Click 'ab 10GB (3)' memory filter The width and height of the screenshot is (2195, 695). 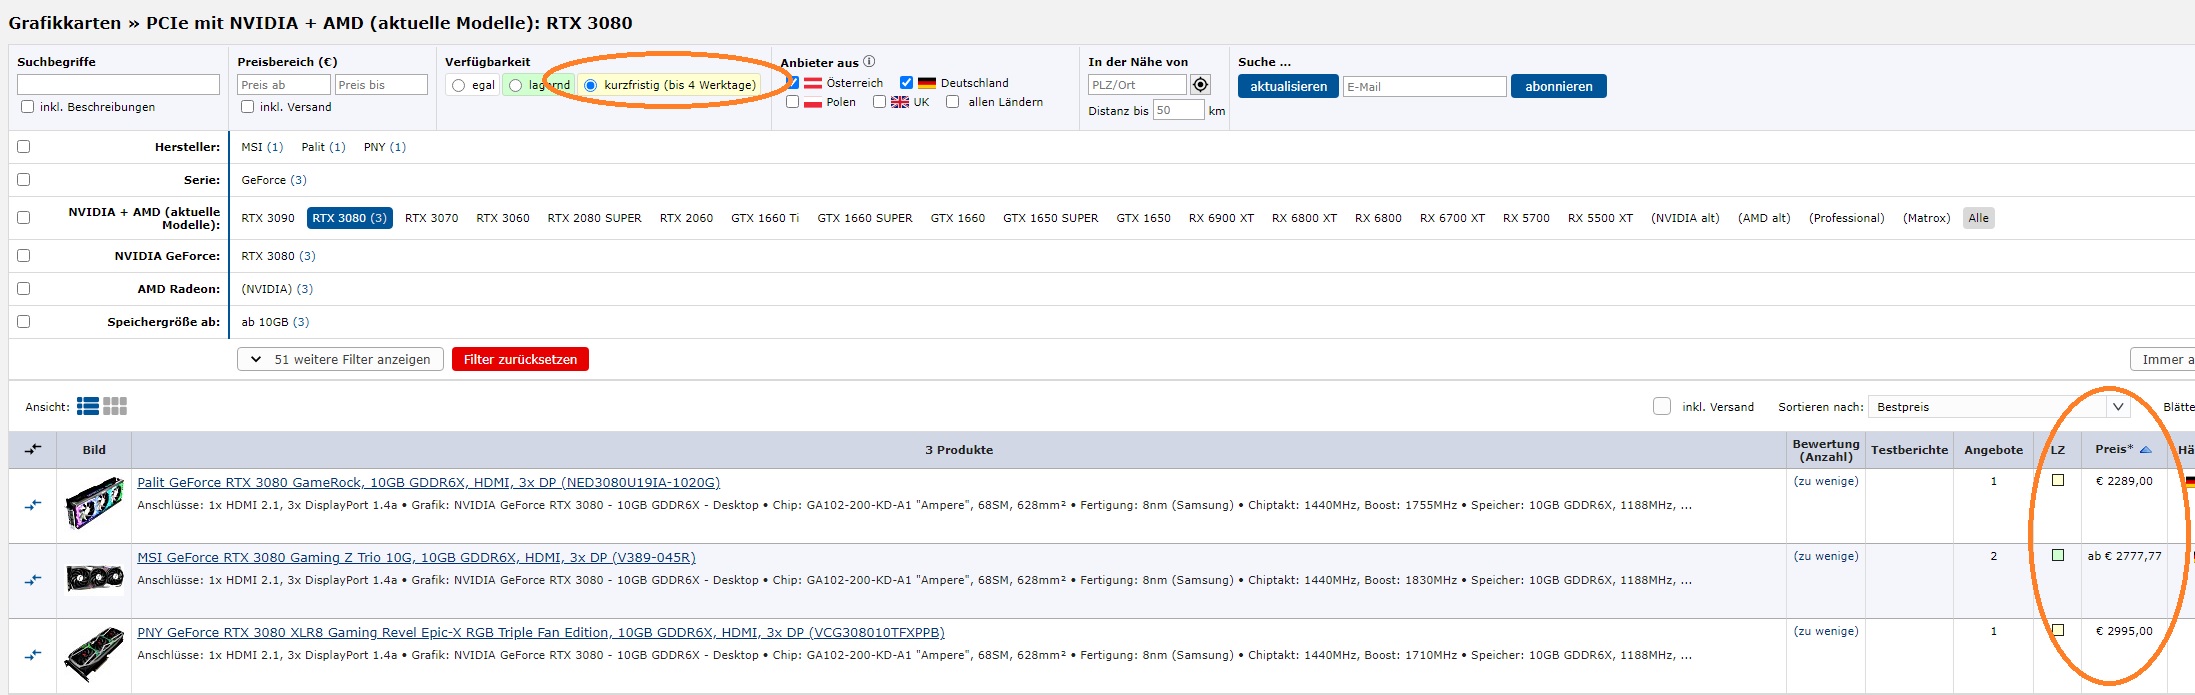[x=275, y=322]
